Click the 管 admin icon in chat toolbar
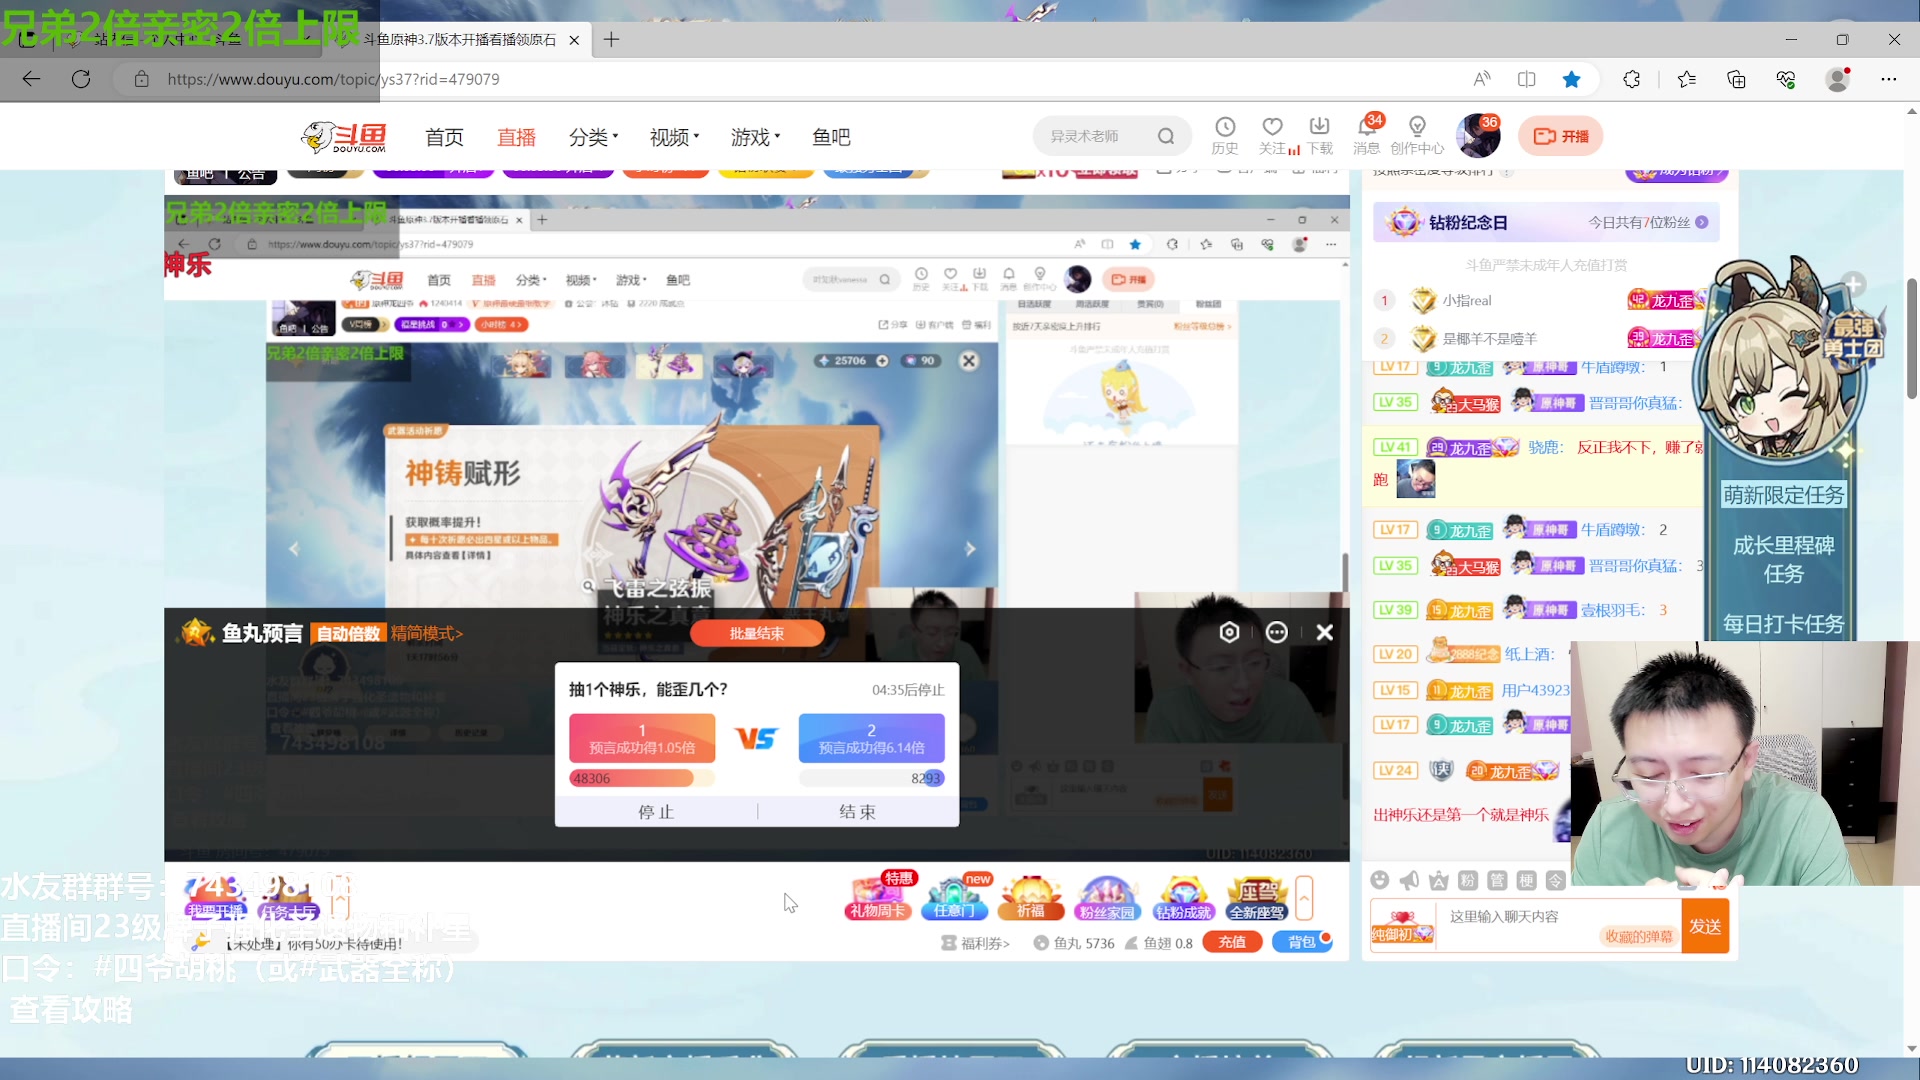Viewport: 1920px width, 1080px height. pyautogui.click(x=1497, y=880)
